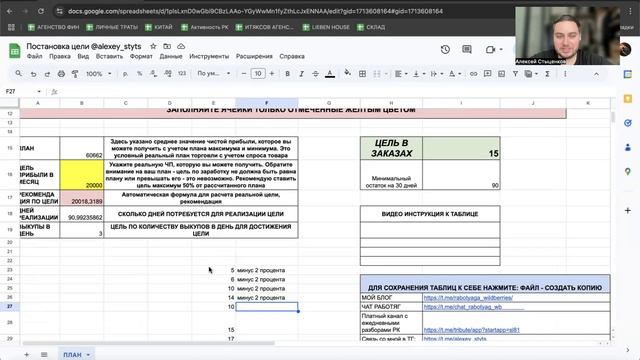Viewport: 640px width, 360px height.
Task: Undo the last action
Action: 33,74
